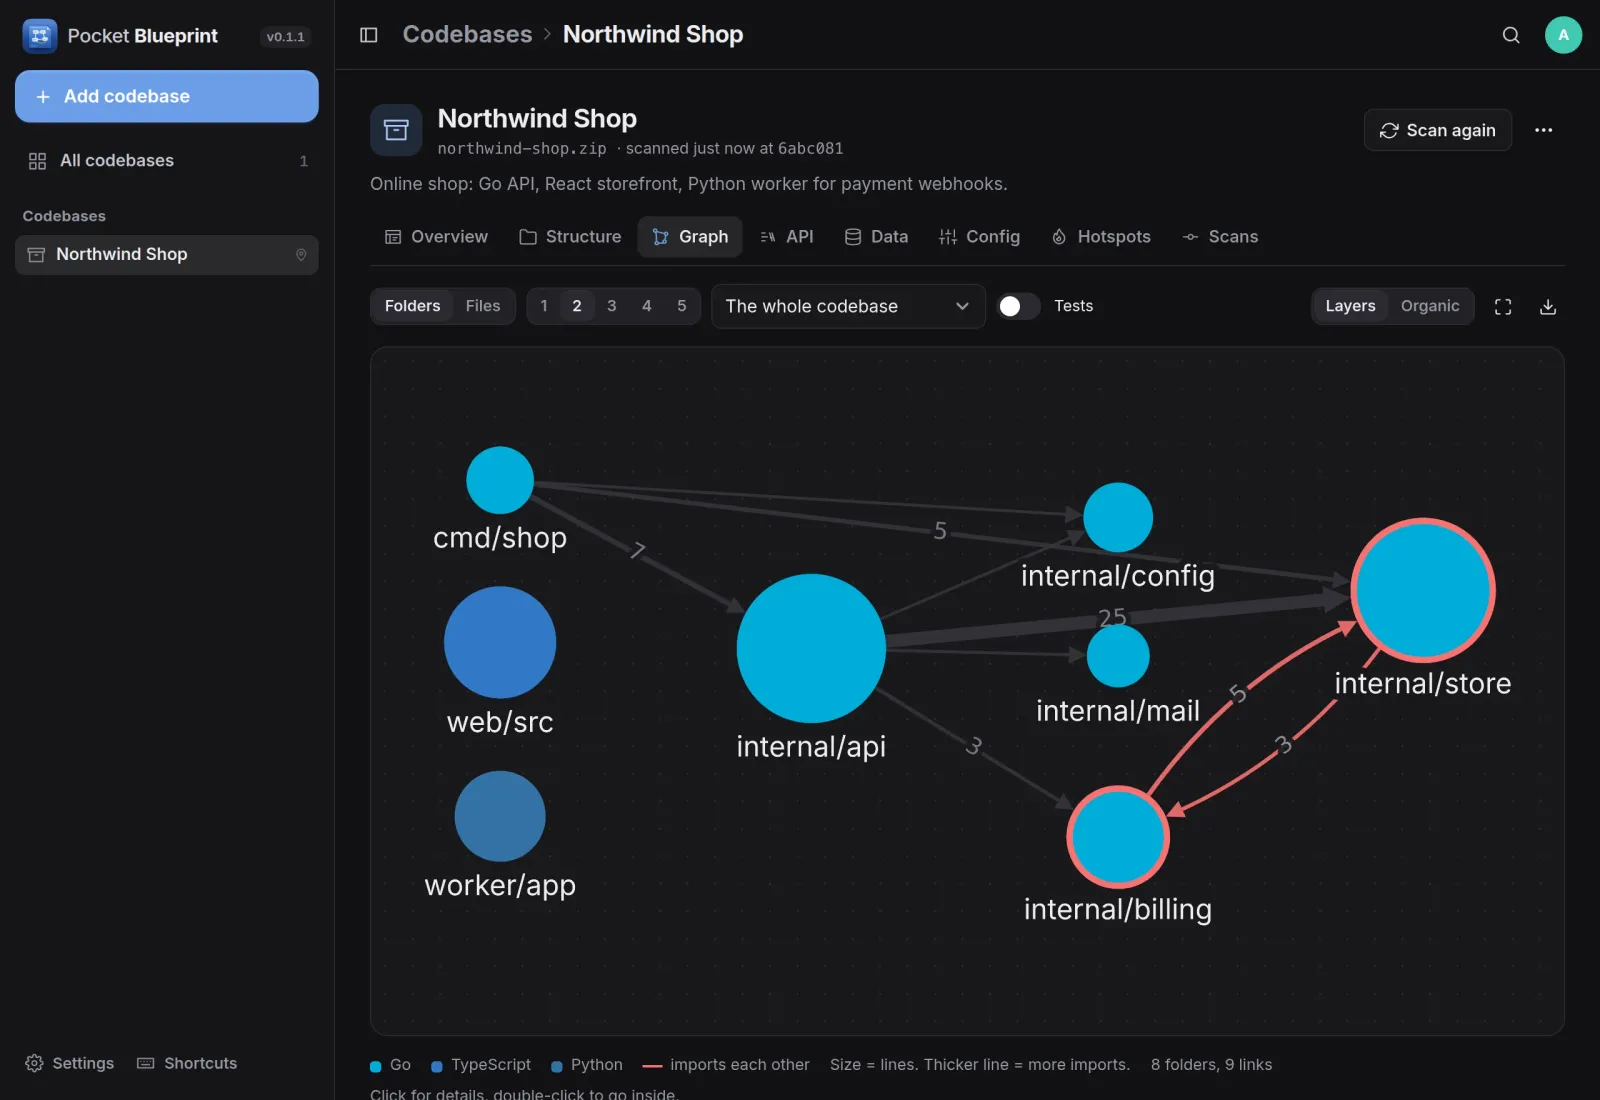Set graph depth to 1

(544, 306)
